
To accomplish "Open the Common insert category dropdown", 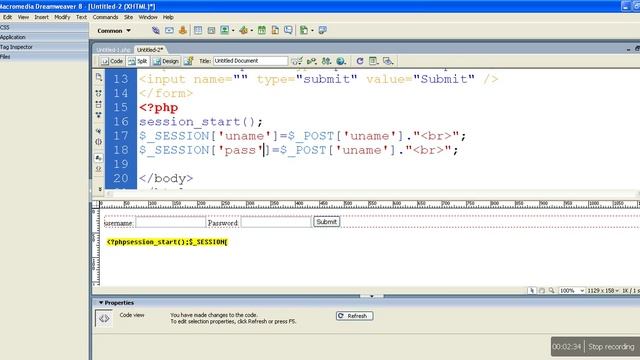I will pos(114,31).
